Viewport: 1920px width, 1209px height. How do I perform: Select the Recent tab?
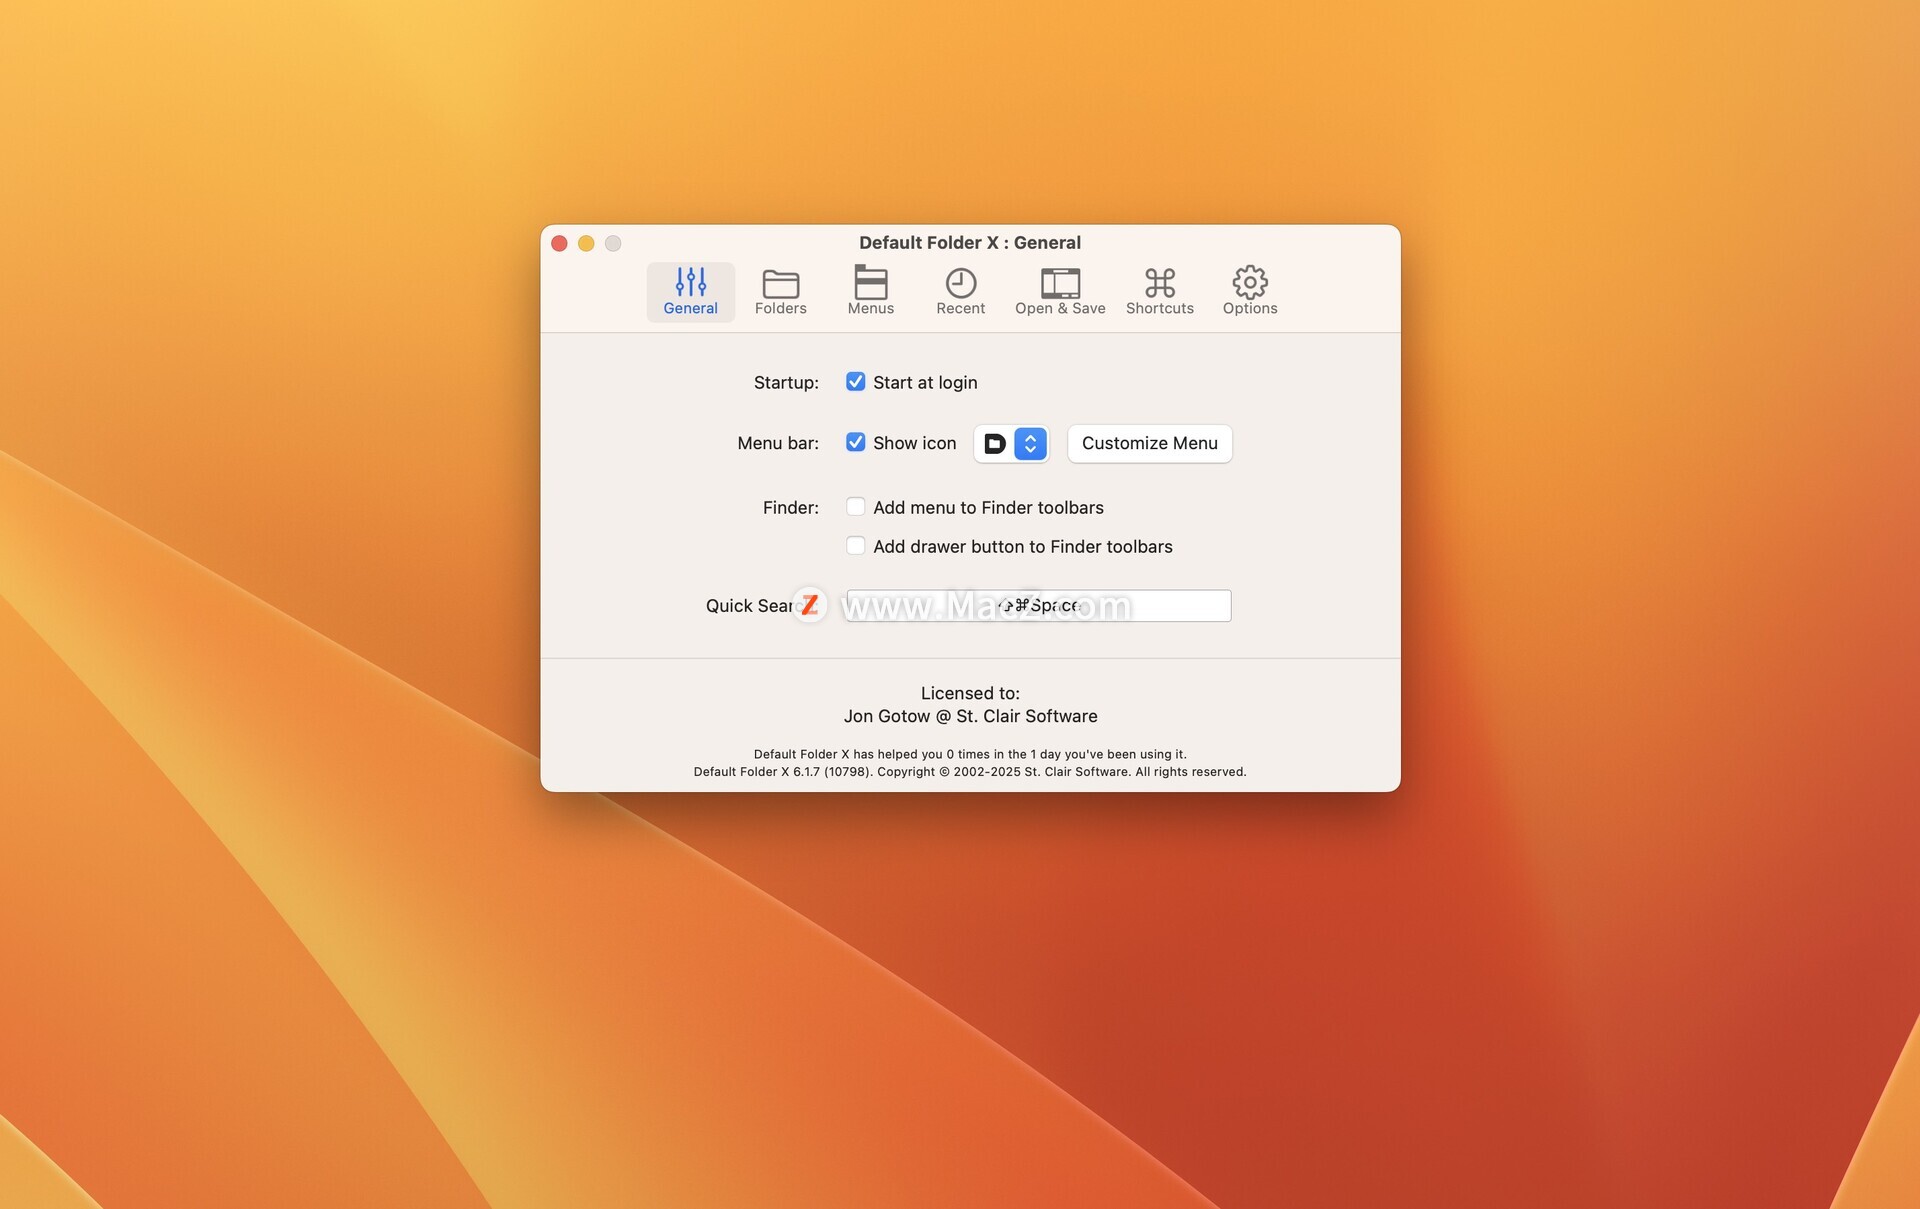[960, 292]
